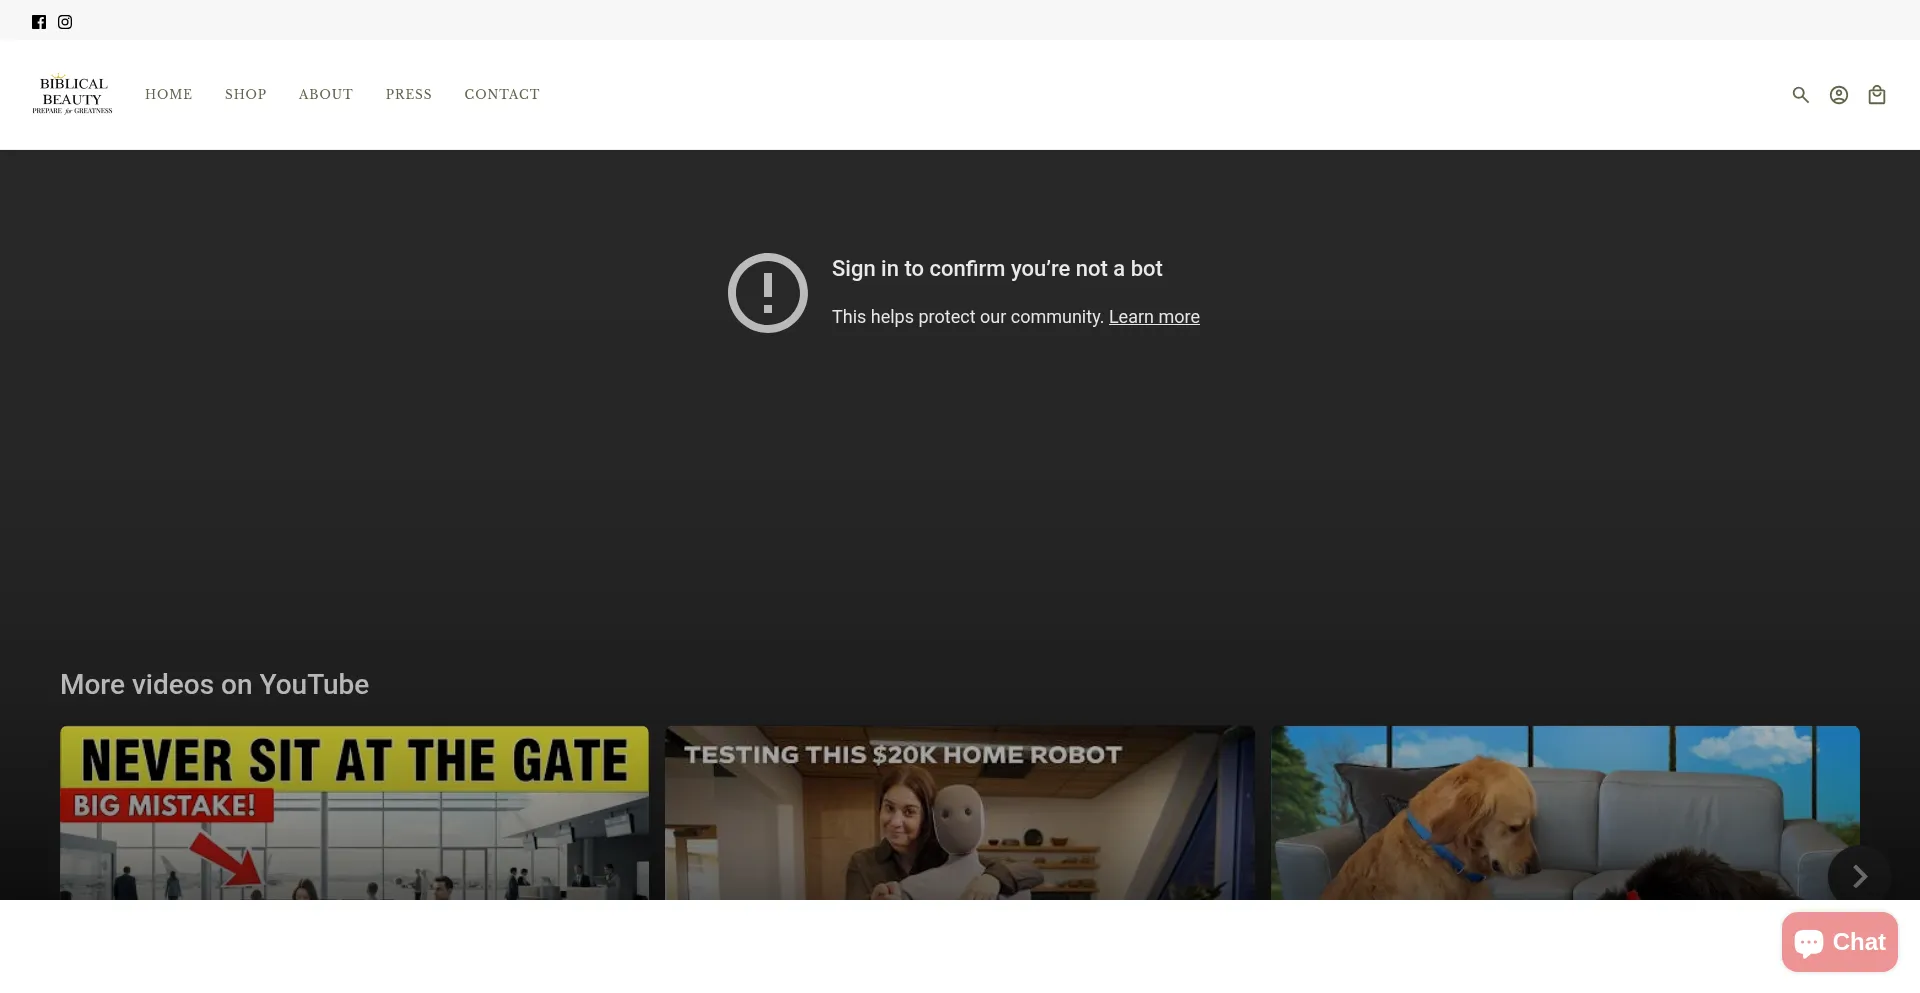Click the exclamation warning icon

point(767,293)
